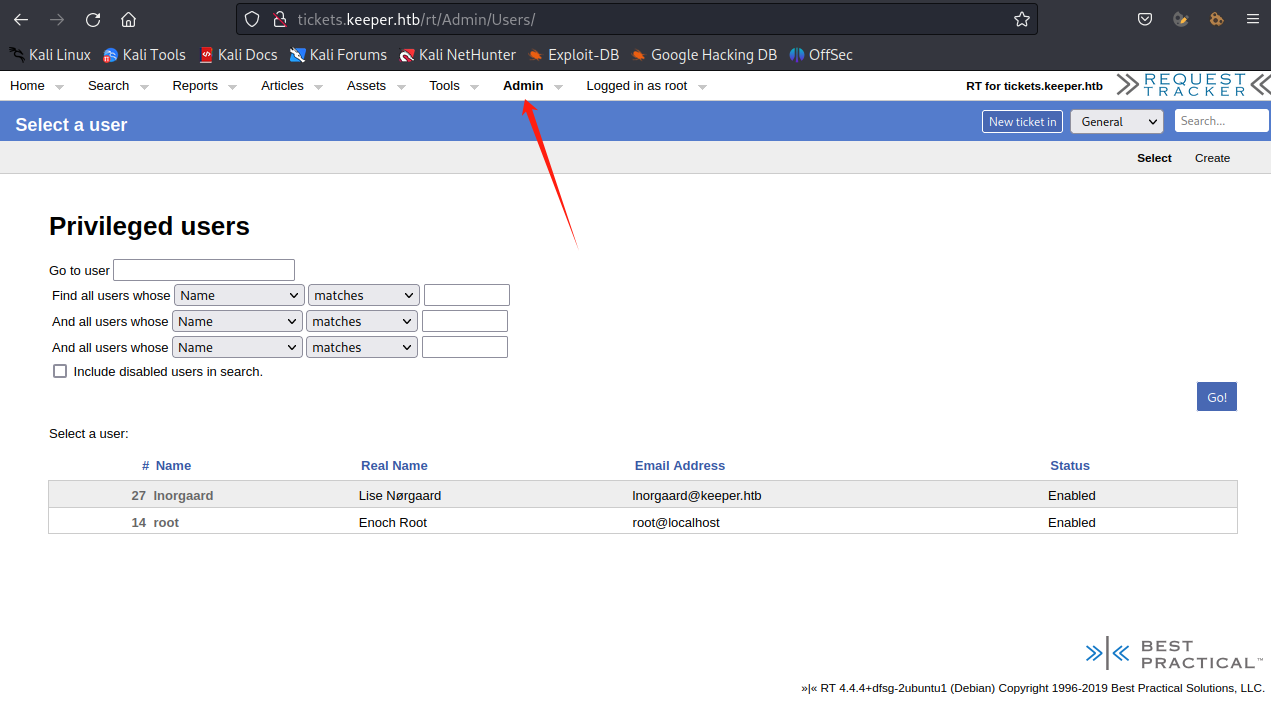
Task: Open the Logged in as root menu
Action: (637, 86)
